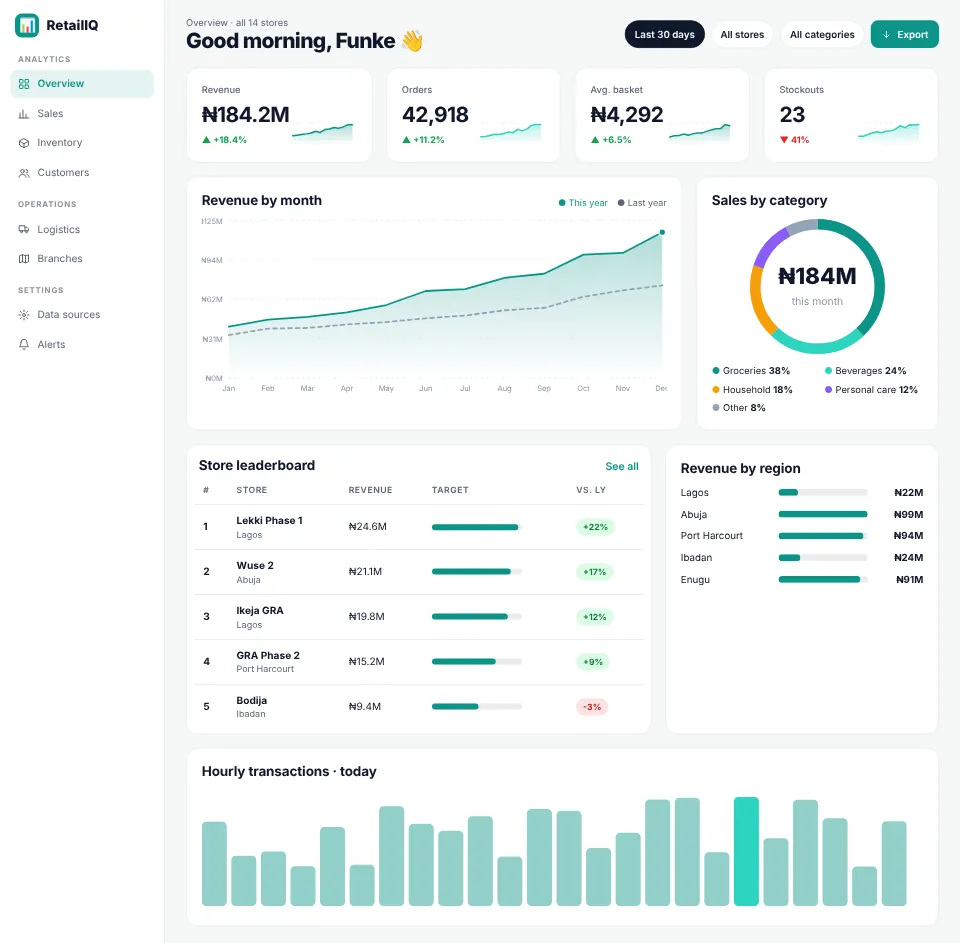Select the Last 30 days filter
Viewport: 960px width, 943px height.
(x=664, y=35)
